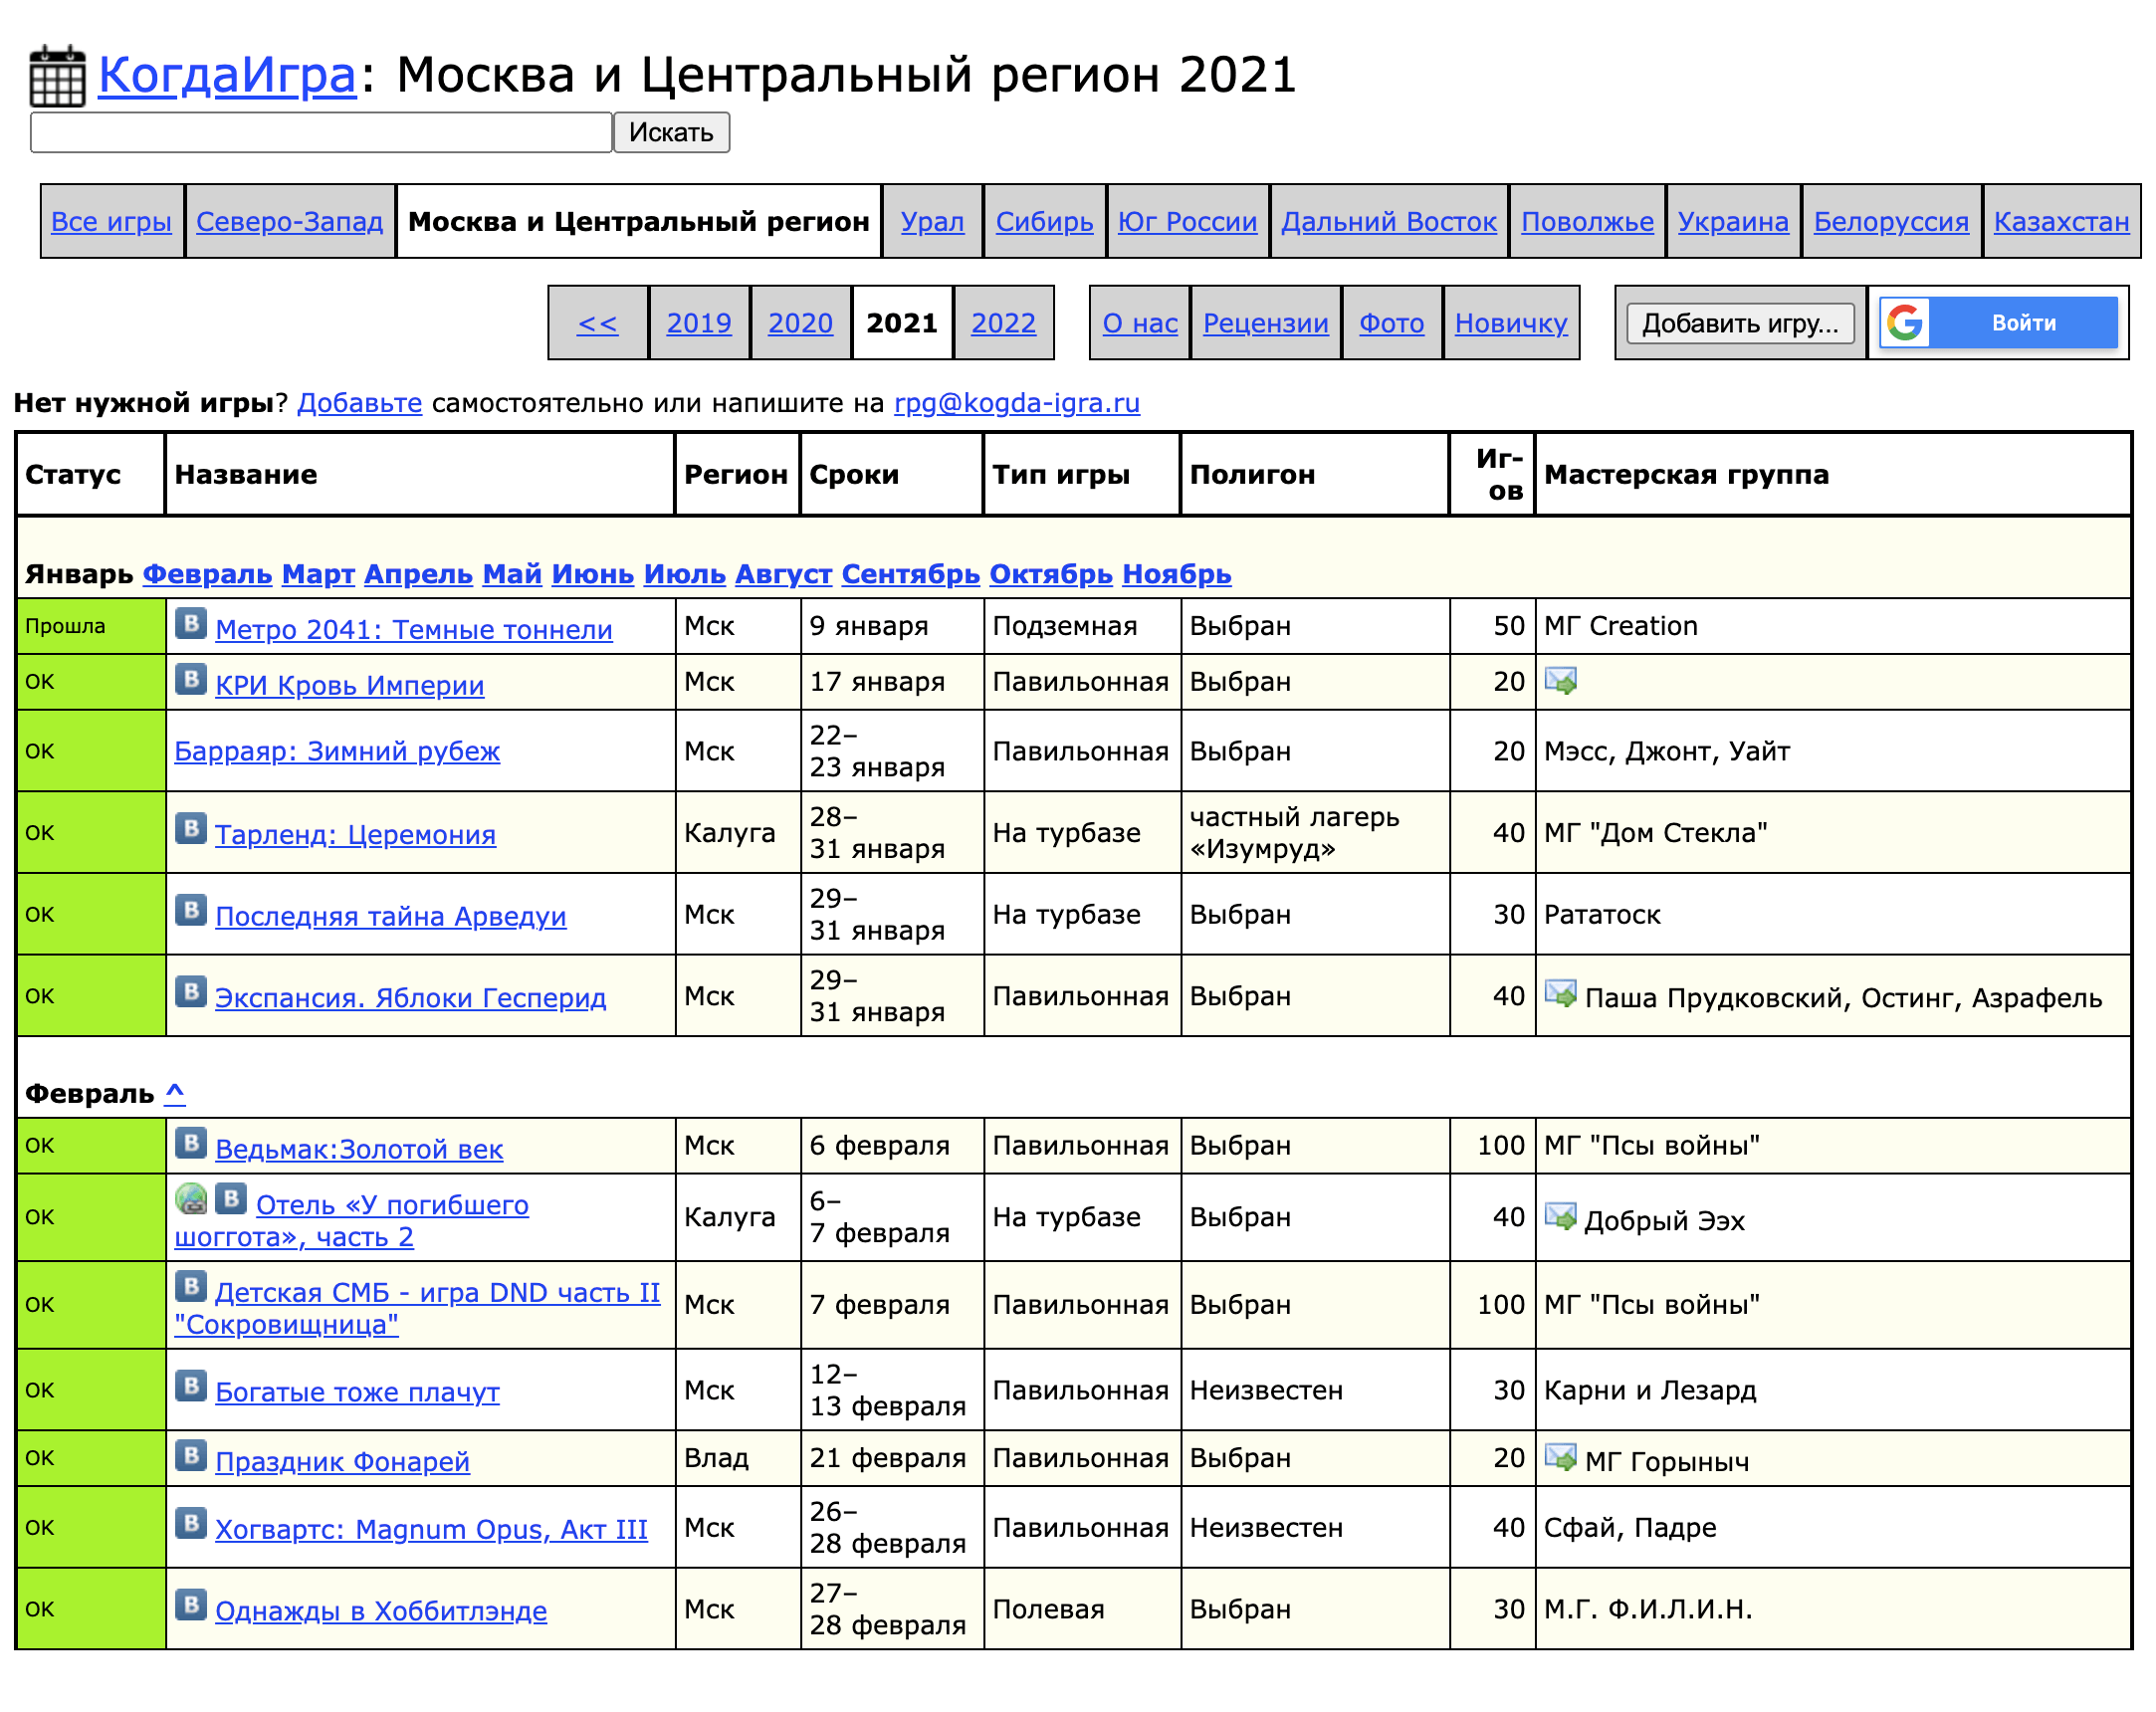Click VK icon beside Праздник Фонарей
Screen dimensions: 2156x1712
(191, 1455)
